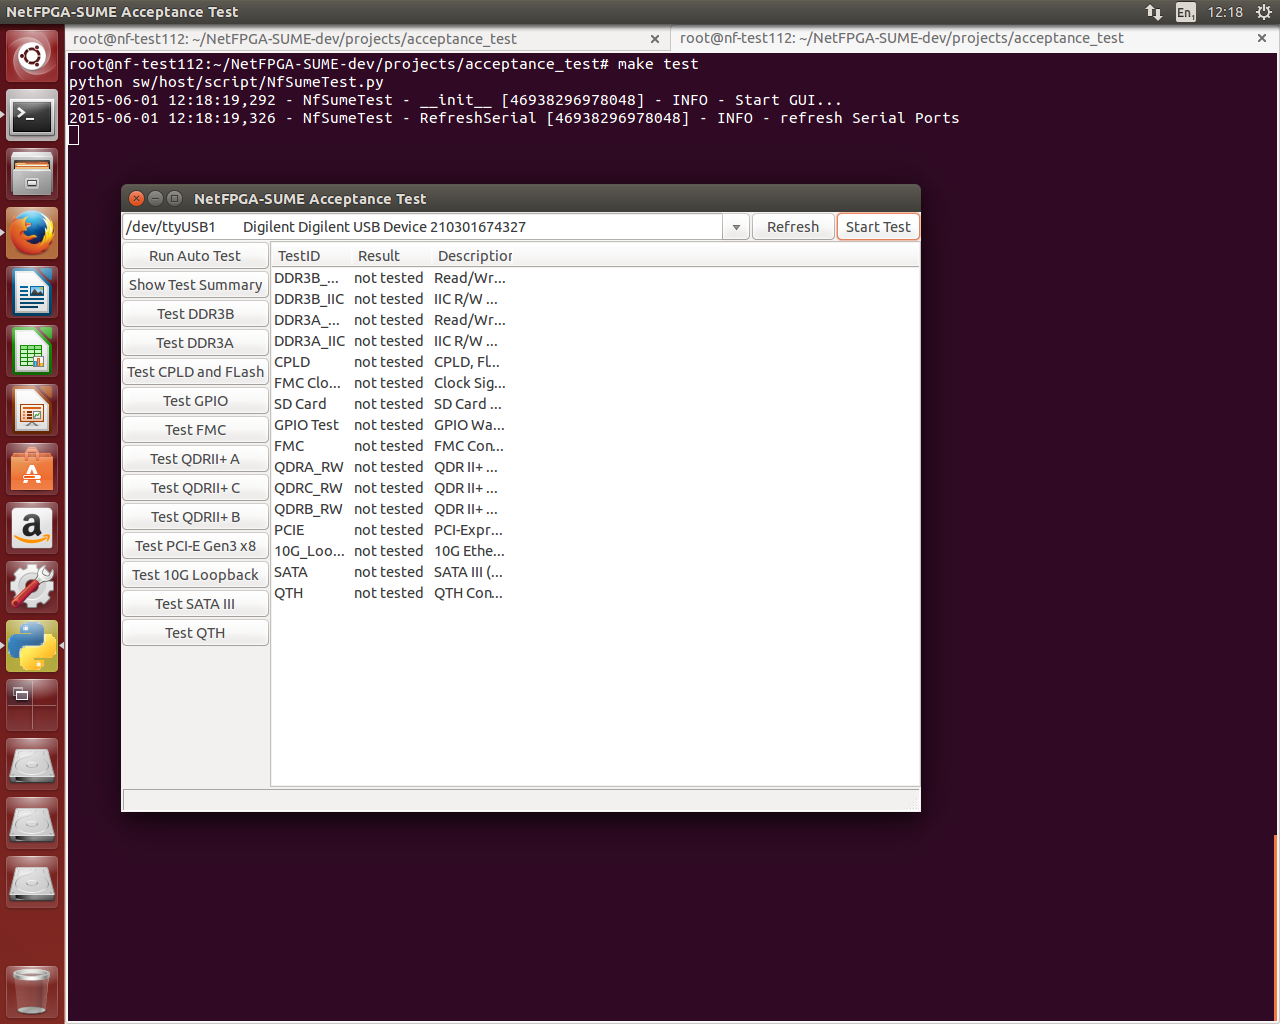1280x1024 pixels.
Task: Click Refresh to rescan serial ports
Action: pos(792,227)
